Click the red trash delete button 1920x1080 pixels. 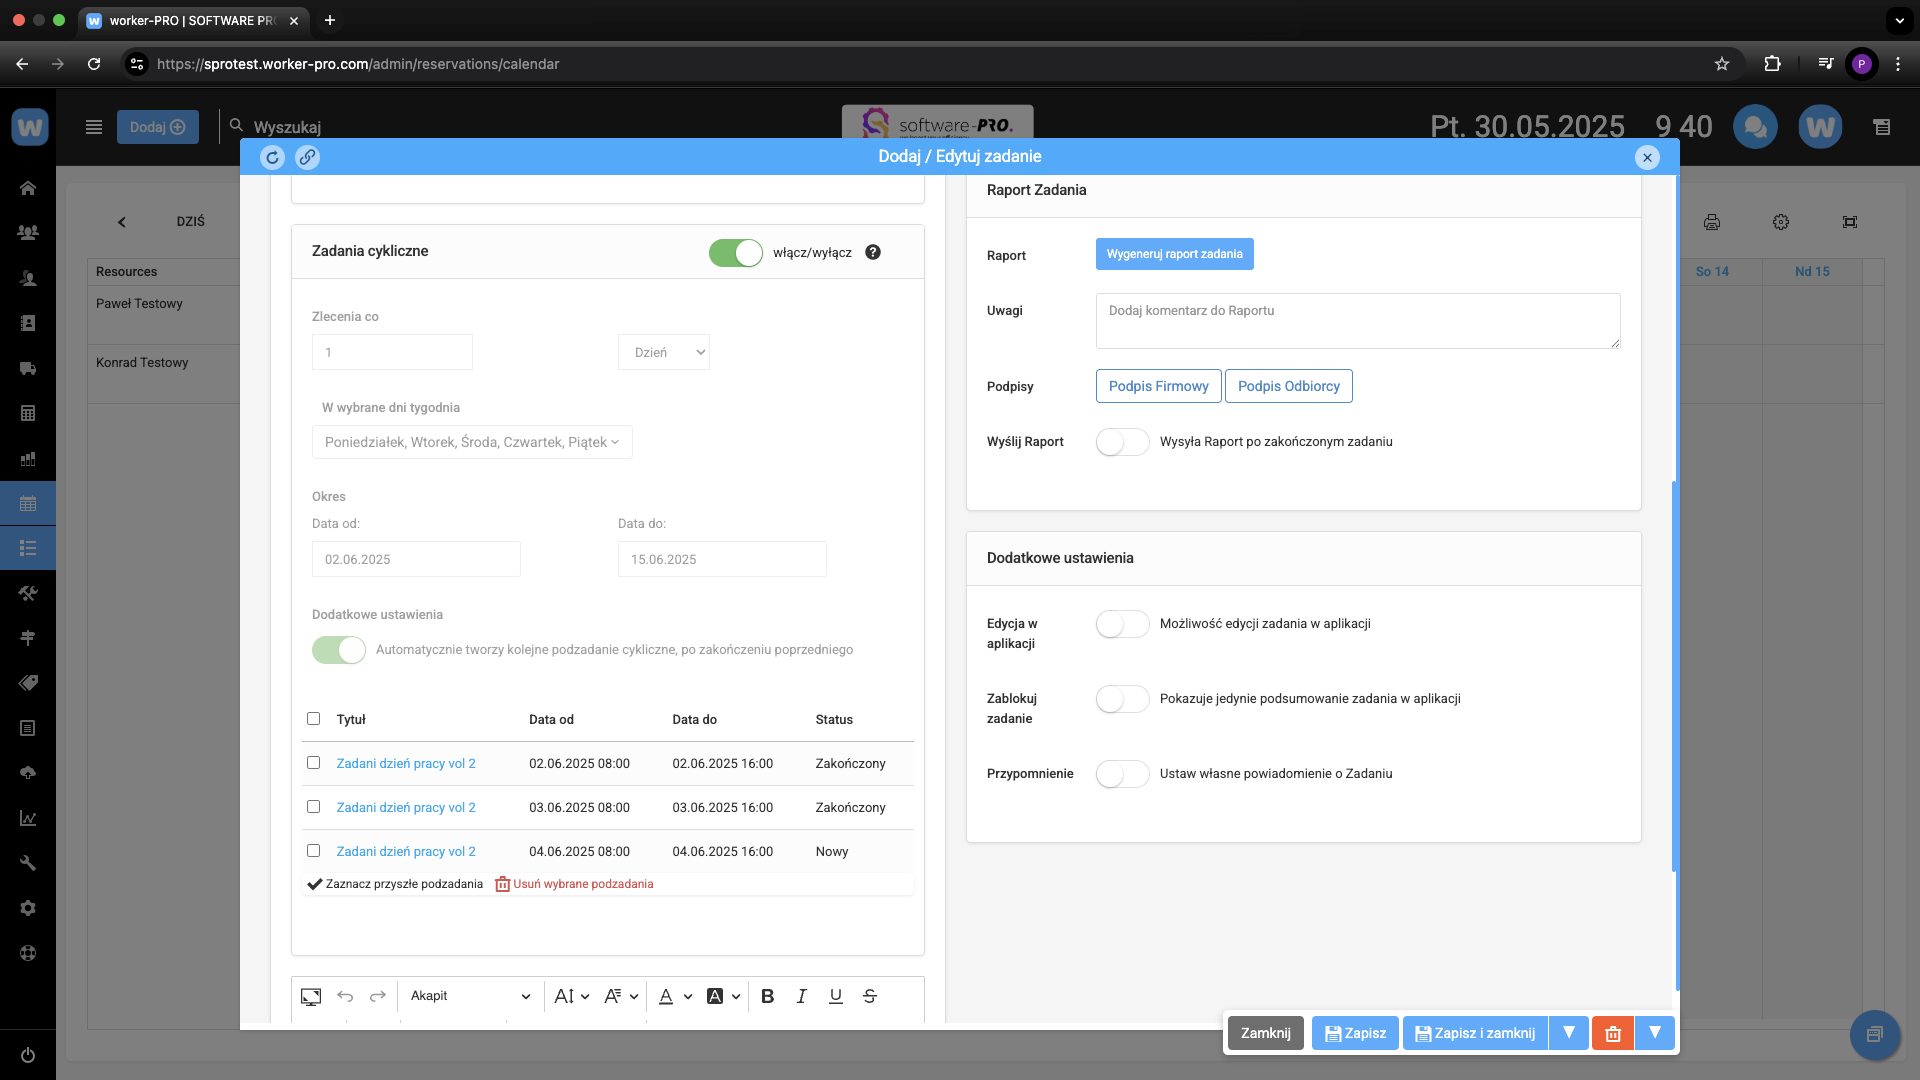[x=1612, y=1033]
